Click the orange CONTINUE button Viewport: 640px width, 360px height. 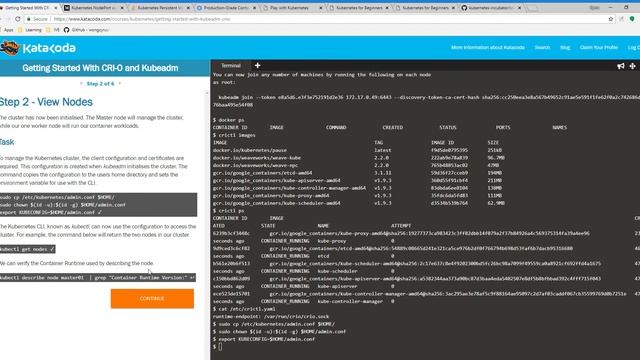pos(152,299)
